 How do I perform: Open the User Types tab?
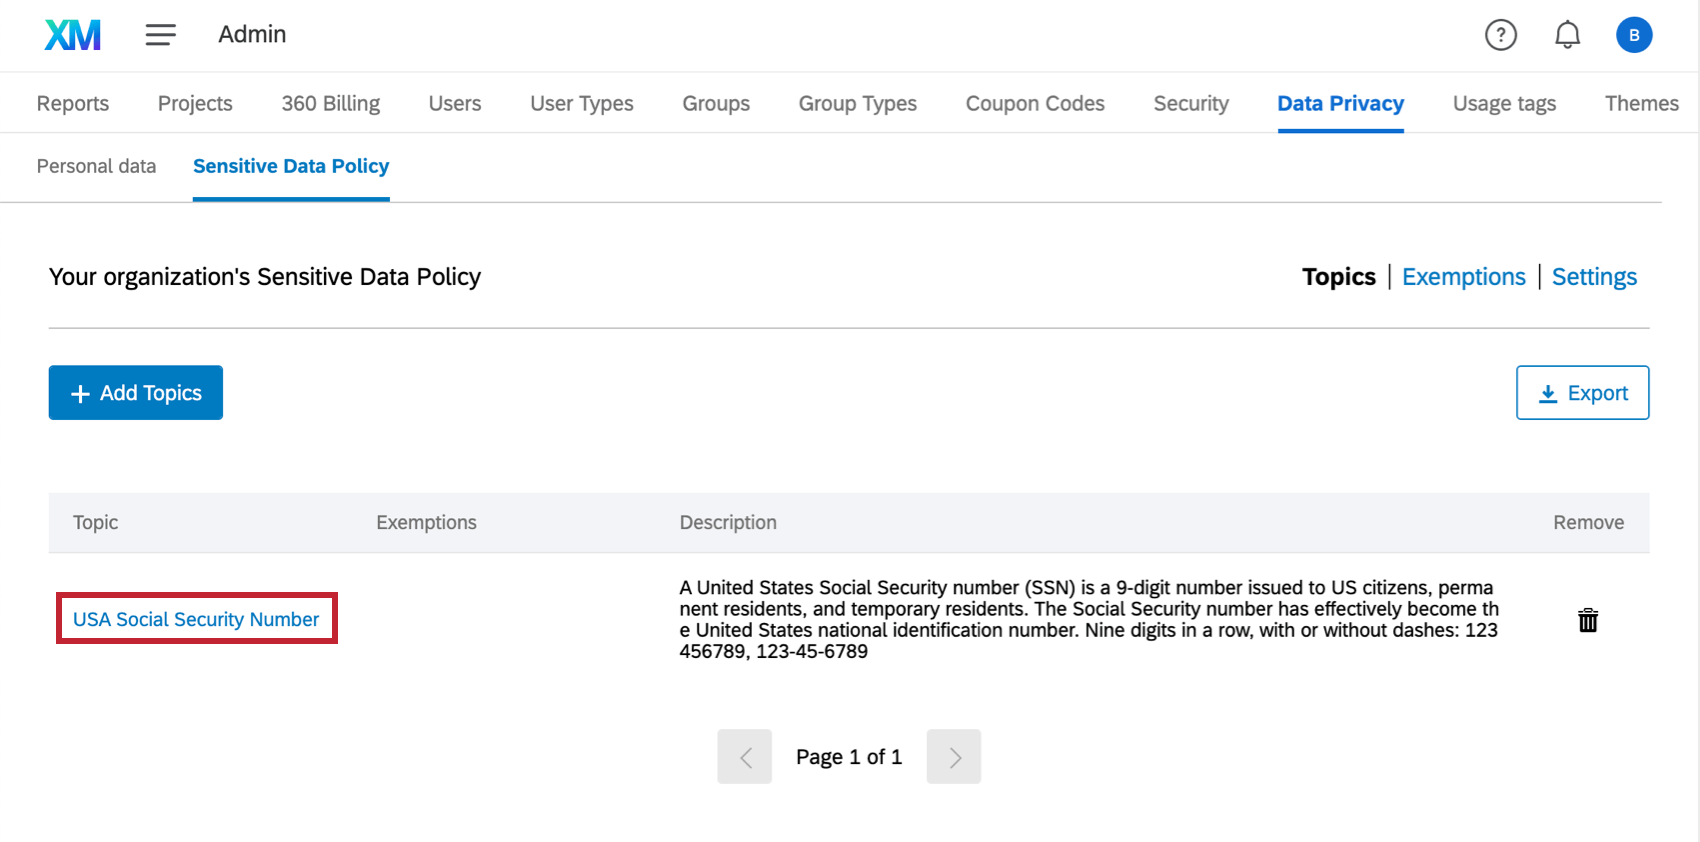(582, 103)
